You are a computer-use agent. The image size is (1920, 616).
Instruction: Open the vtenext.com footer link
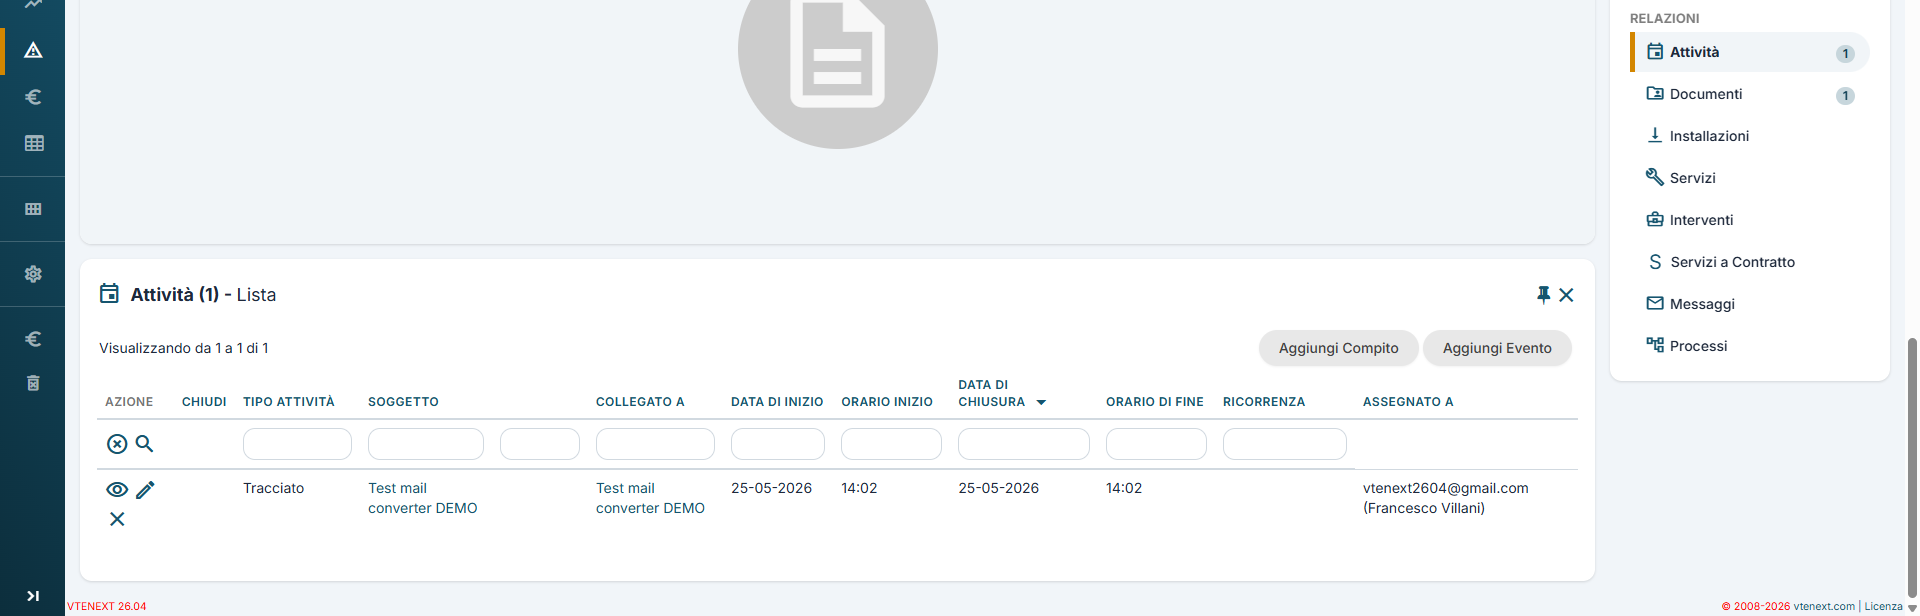coord(1824,606)
